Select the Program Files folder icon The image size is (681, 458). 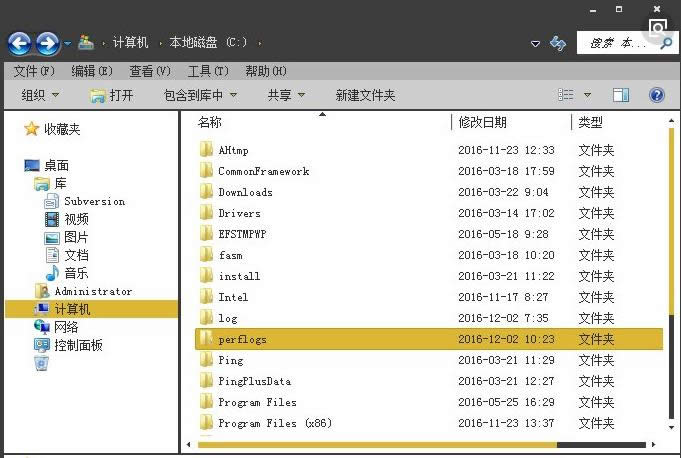(206, 402)
